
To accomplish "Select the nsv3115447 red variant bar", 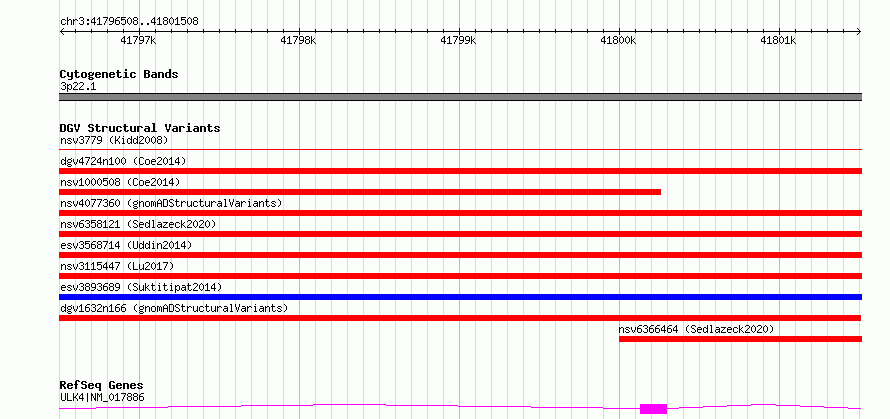I will [x=460, y=276].
